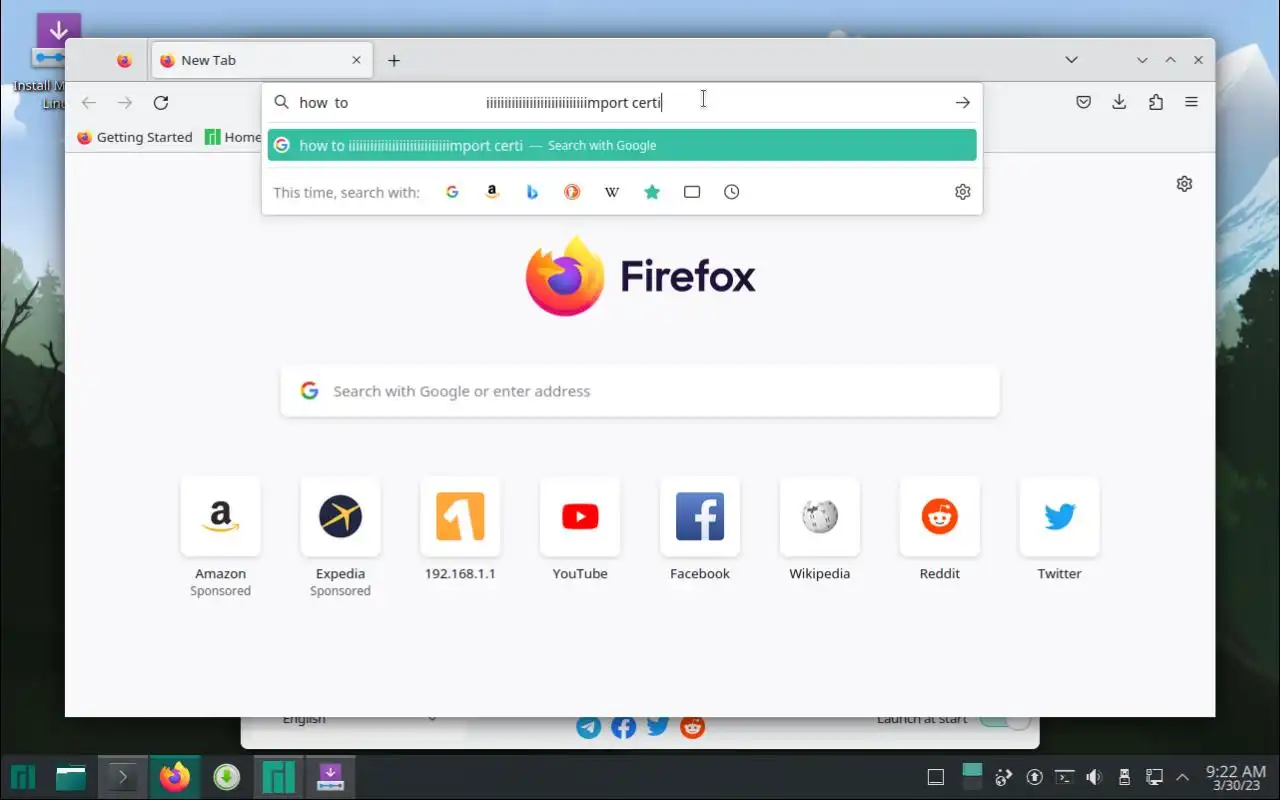The height and width of the screenshot is (800, 1280).
Task: Select 'Search with Google' suggestion row
Action: (x=622, y=145)
